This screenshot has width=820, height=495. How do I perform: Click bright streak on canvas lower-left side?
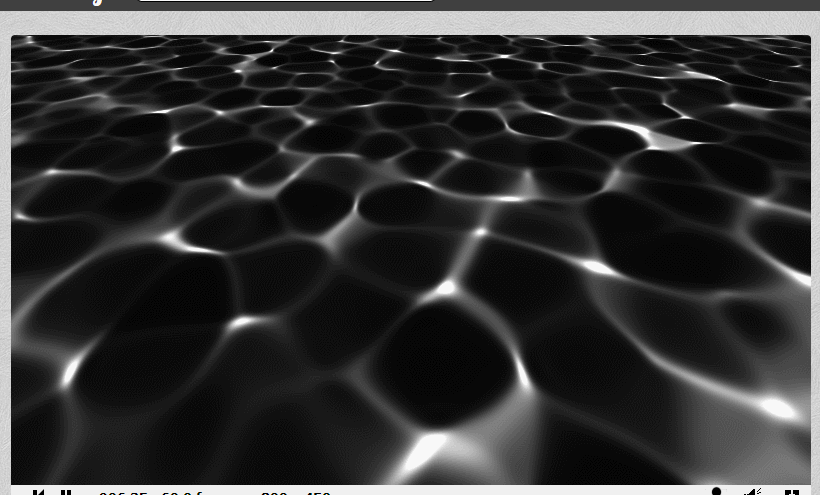point(71,373)
